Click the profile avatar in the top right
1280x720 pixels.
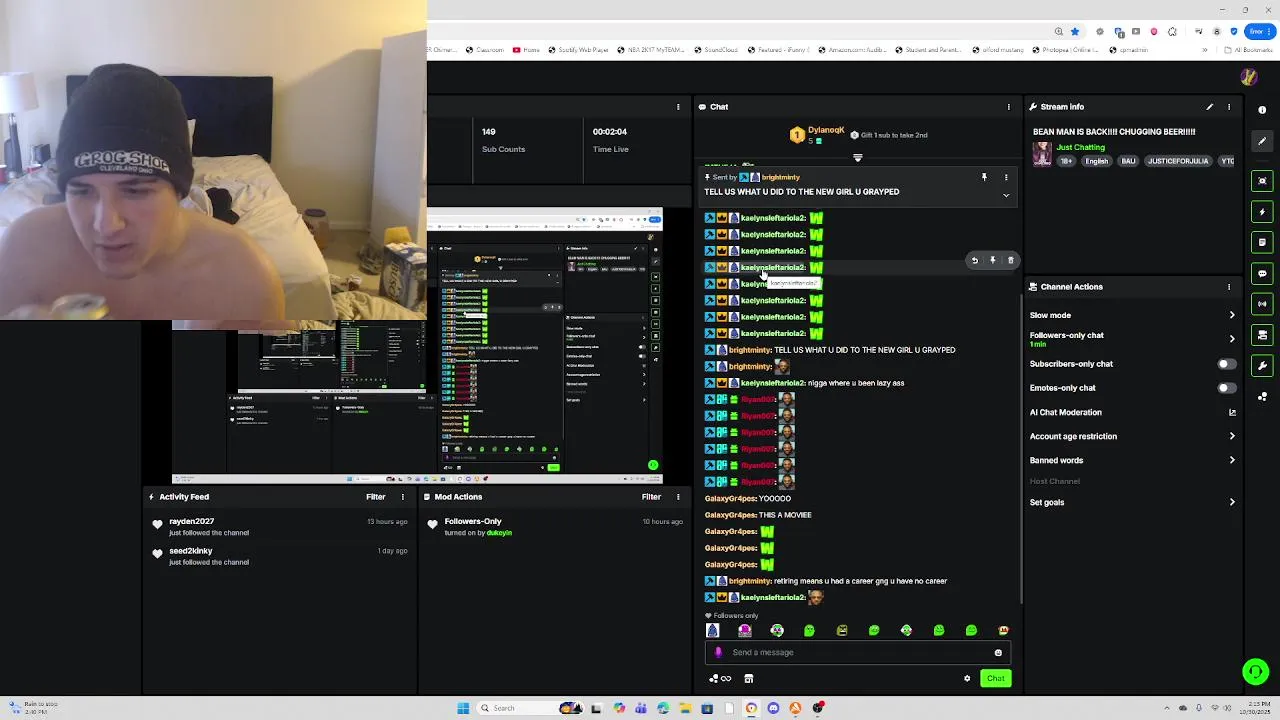click(x=1248, y=78)
